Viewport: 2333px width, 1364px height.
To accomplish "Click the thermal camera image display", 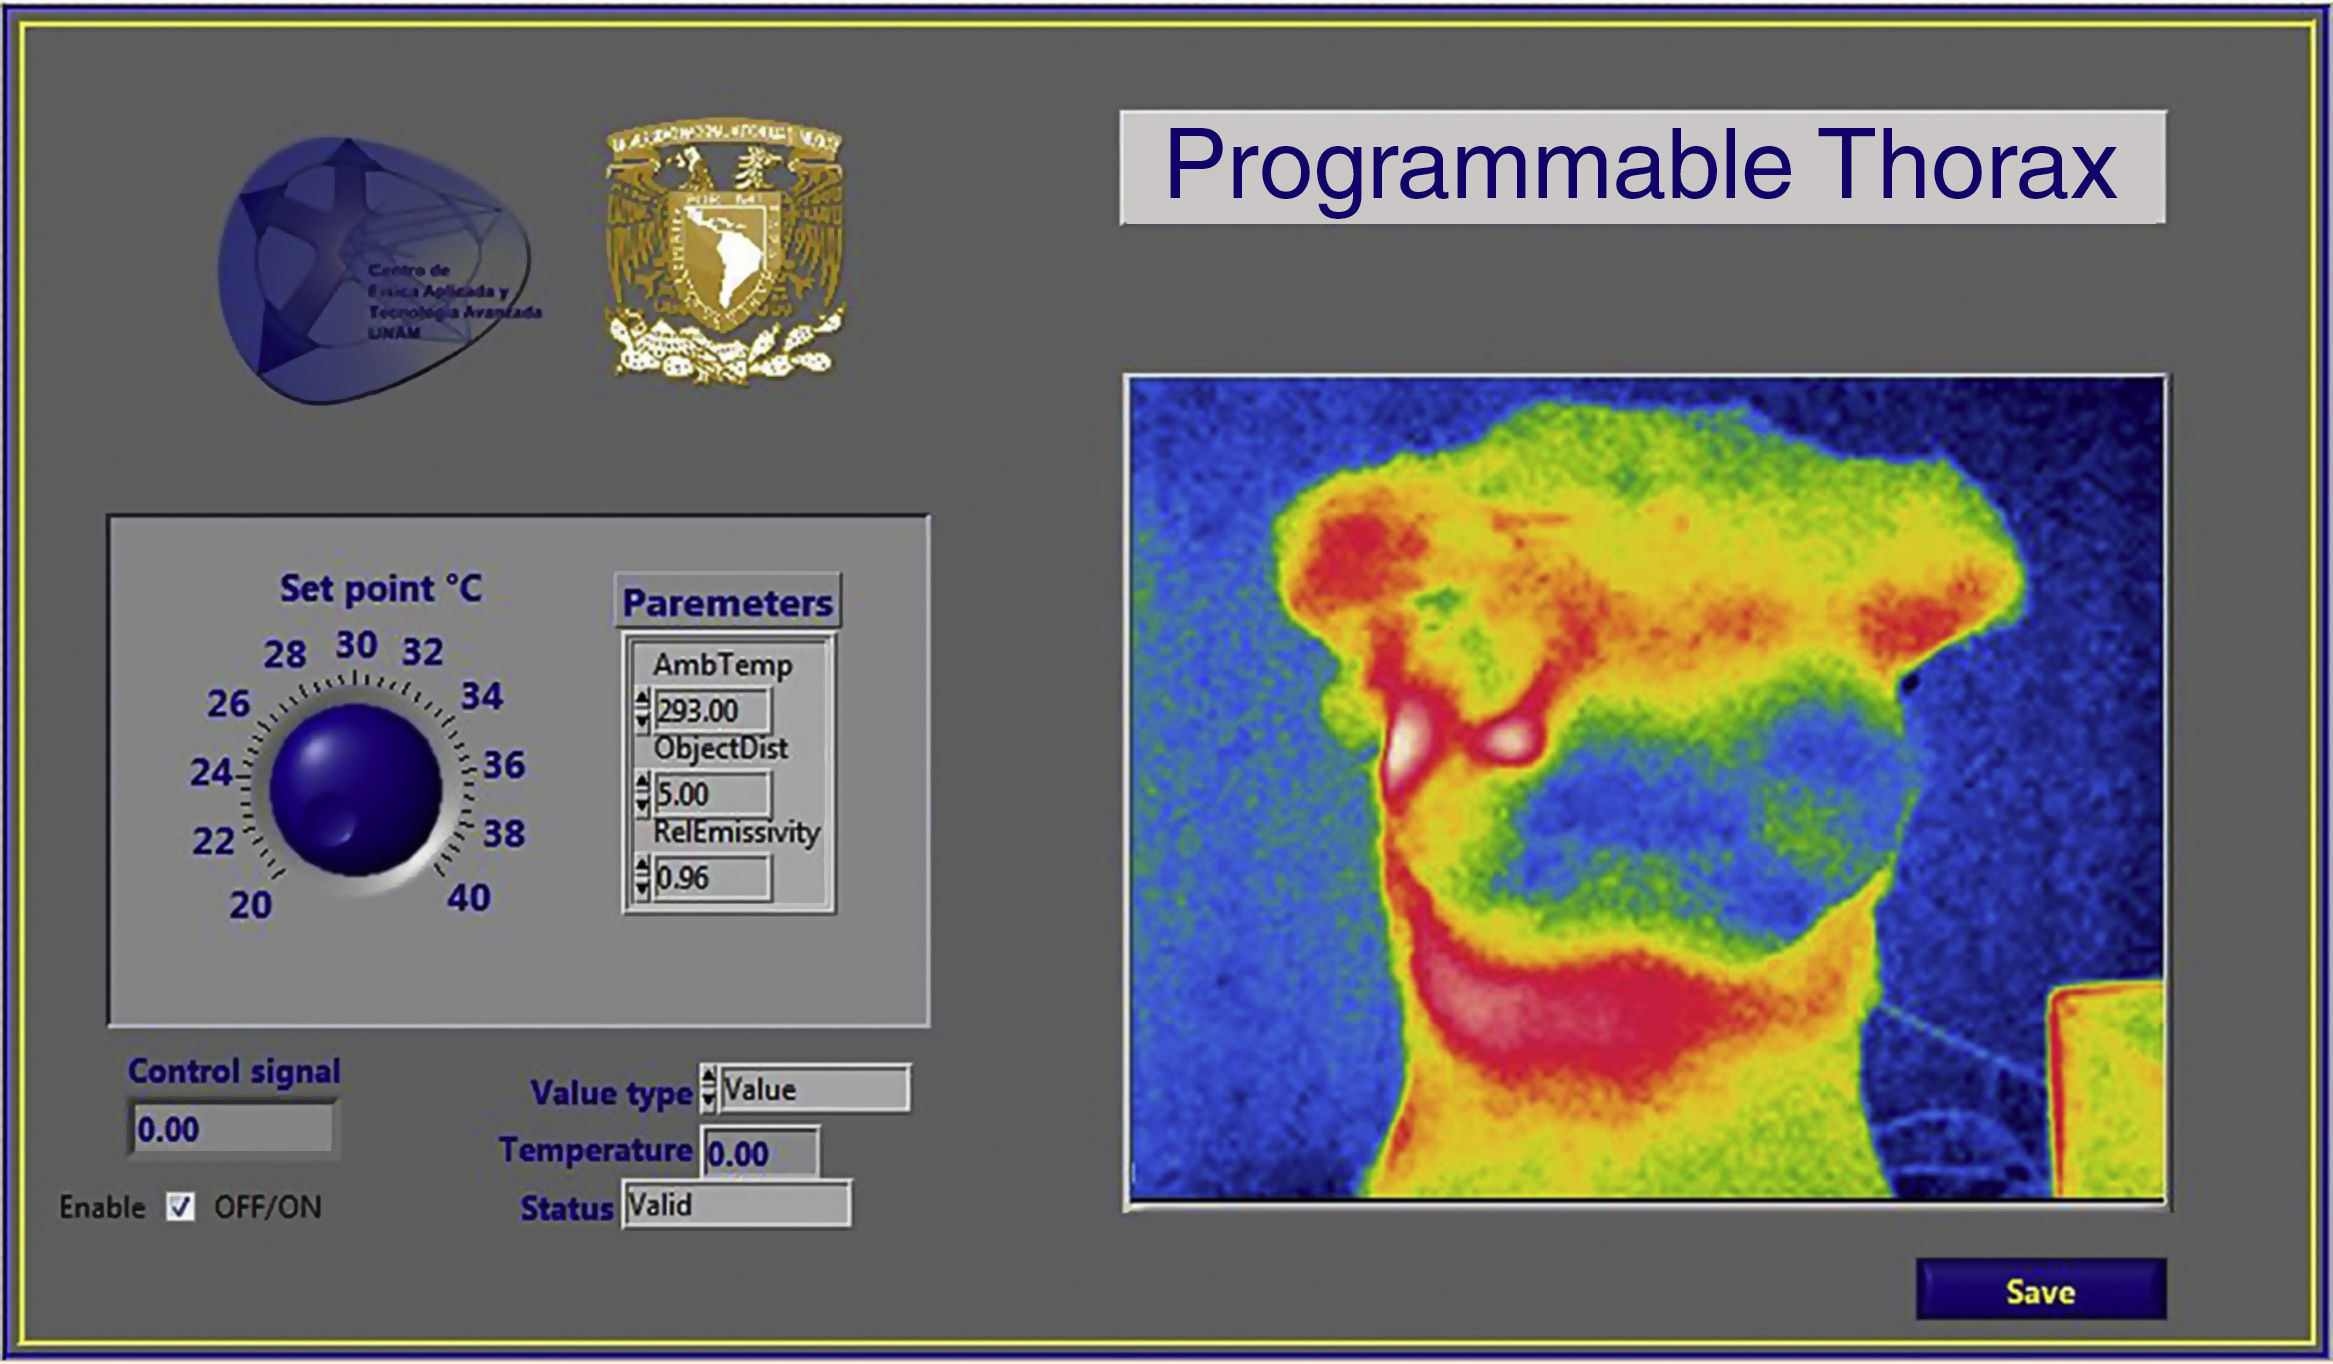I will [x=1646, y=790].
